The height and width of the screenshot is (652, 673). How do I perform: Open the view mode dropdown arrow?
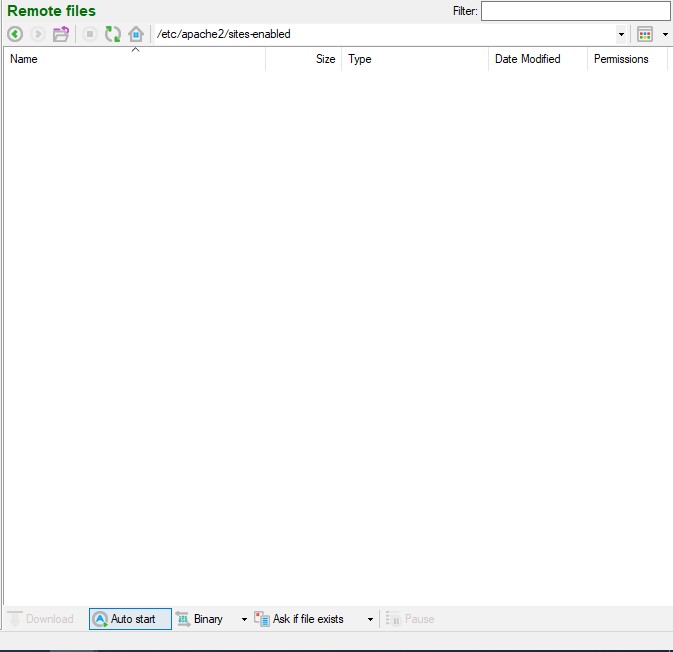(665, 34)
